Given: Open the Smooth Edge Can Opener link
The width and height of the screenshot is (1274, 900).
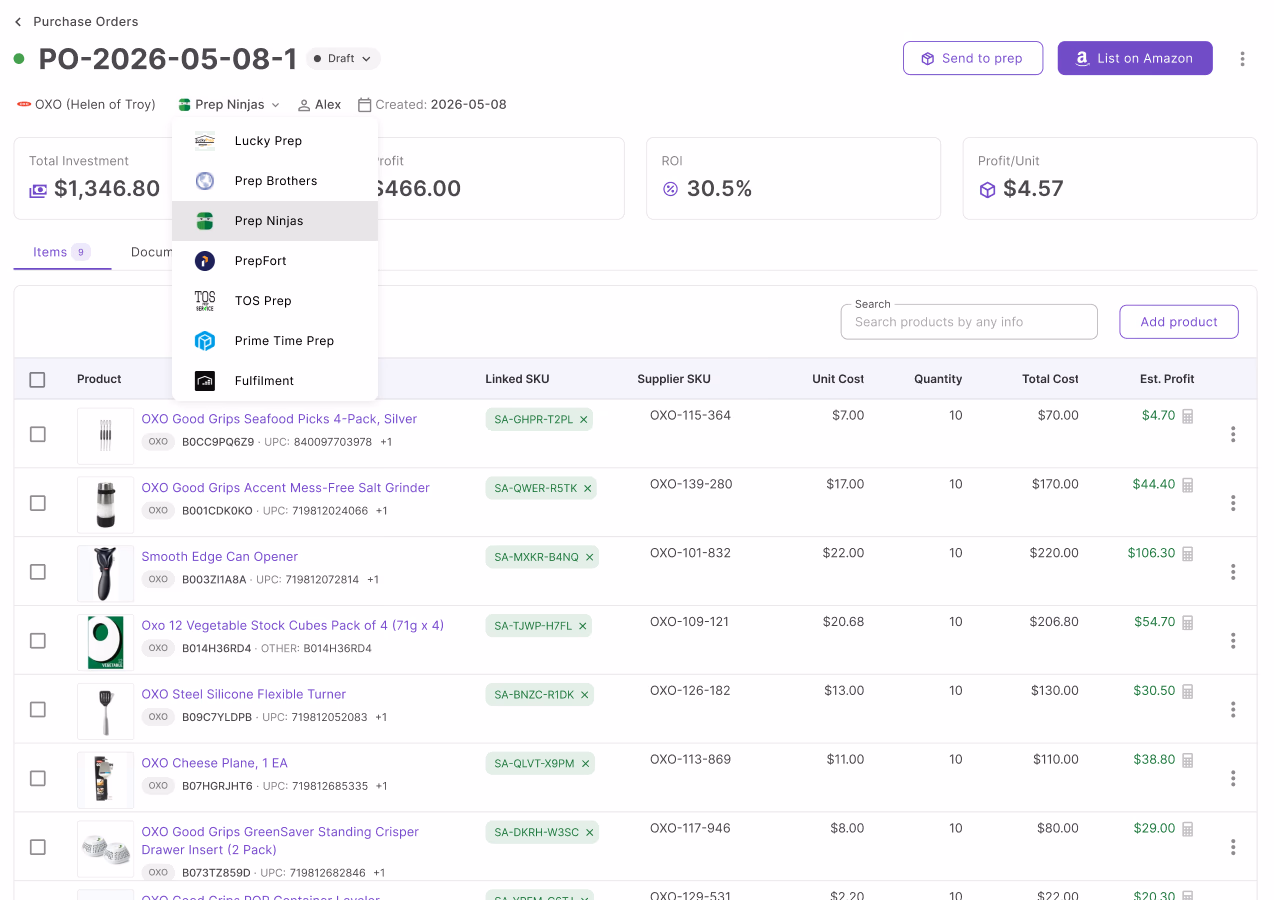Looking at the screenshot, I should click(220, 557).
